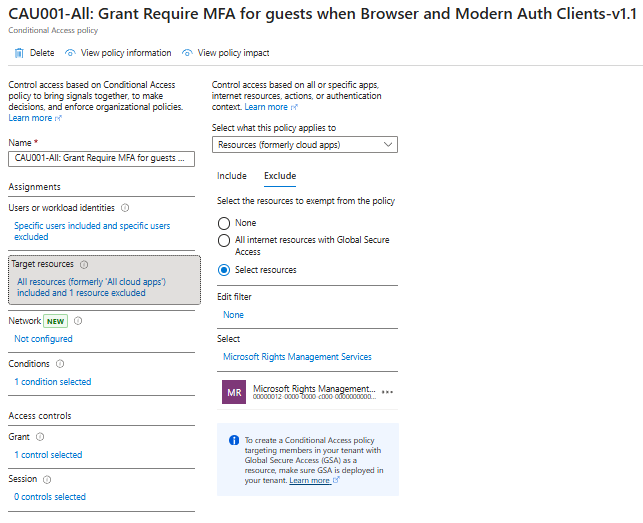Choose All internet resources with Global Secure Access
This screenshot has width=643, height=523.
point(224,240)
